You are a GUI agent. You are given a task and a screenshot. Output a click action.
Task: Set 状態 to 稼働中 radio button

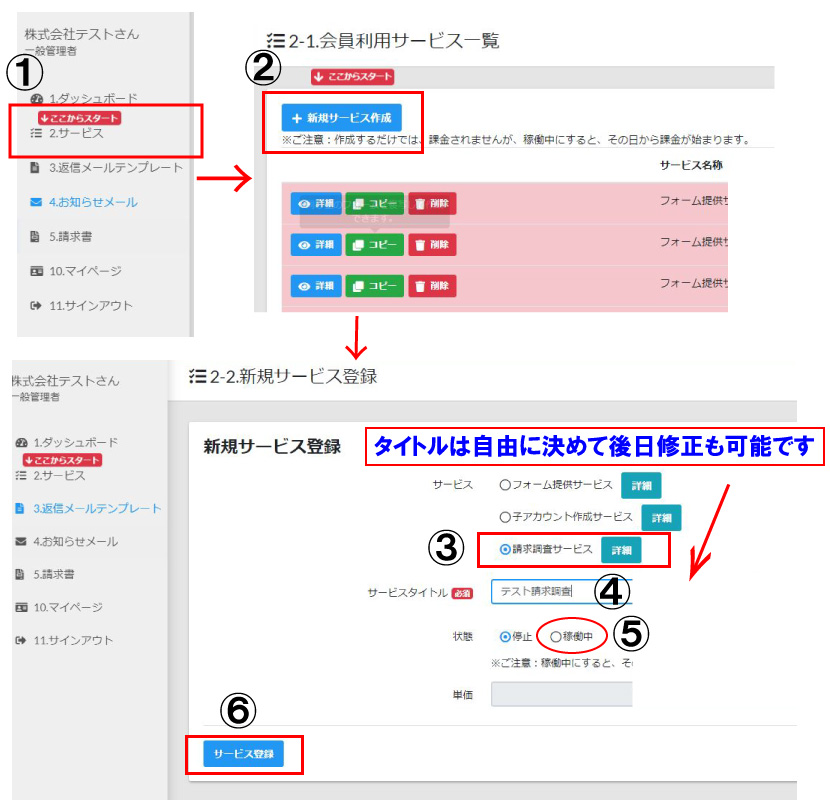coord(555,636)
